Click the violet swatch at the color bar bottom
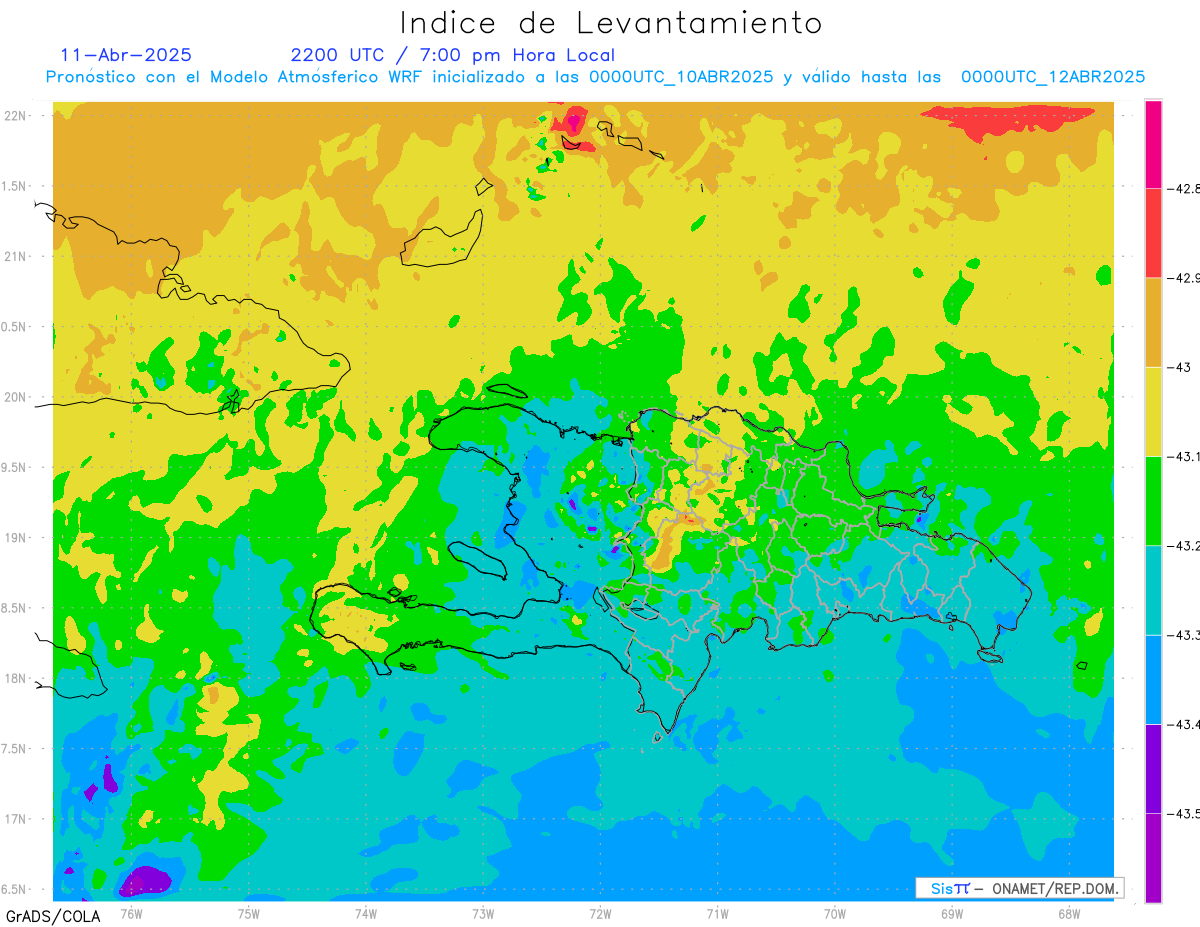The width and height of the screenshot is (1200, 927). [1153, 857]
